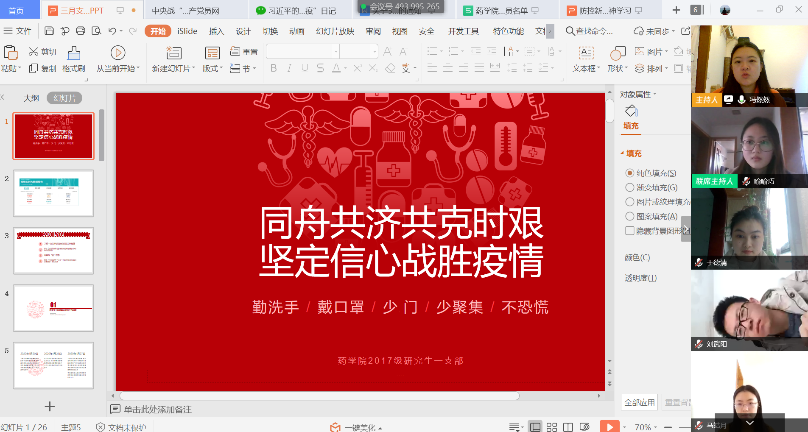This screenshot has height=432, width=808.
Task: Start slideshow from current slide
Action: pyautogui.click(x=118, y=56)
